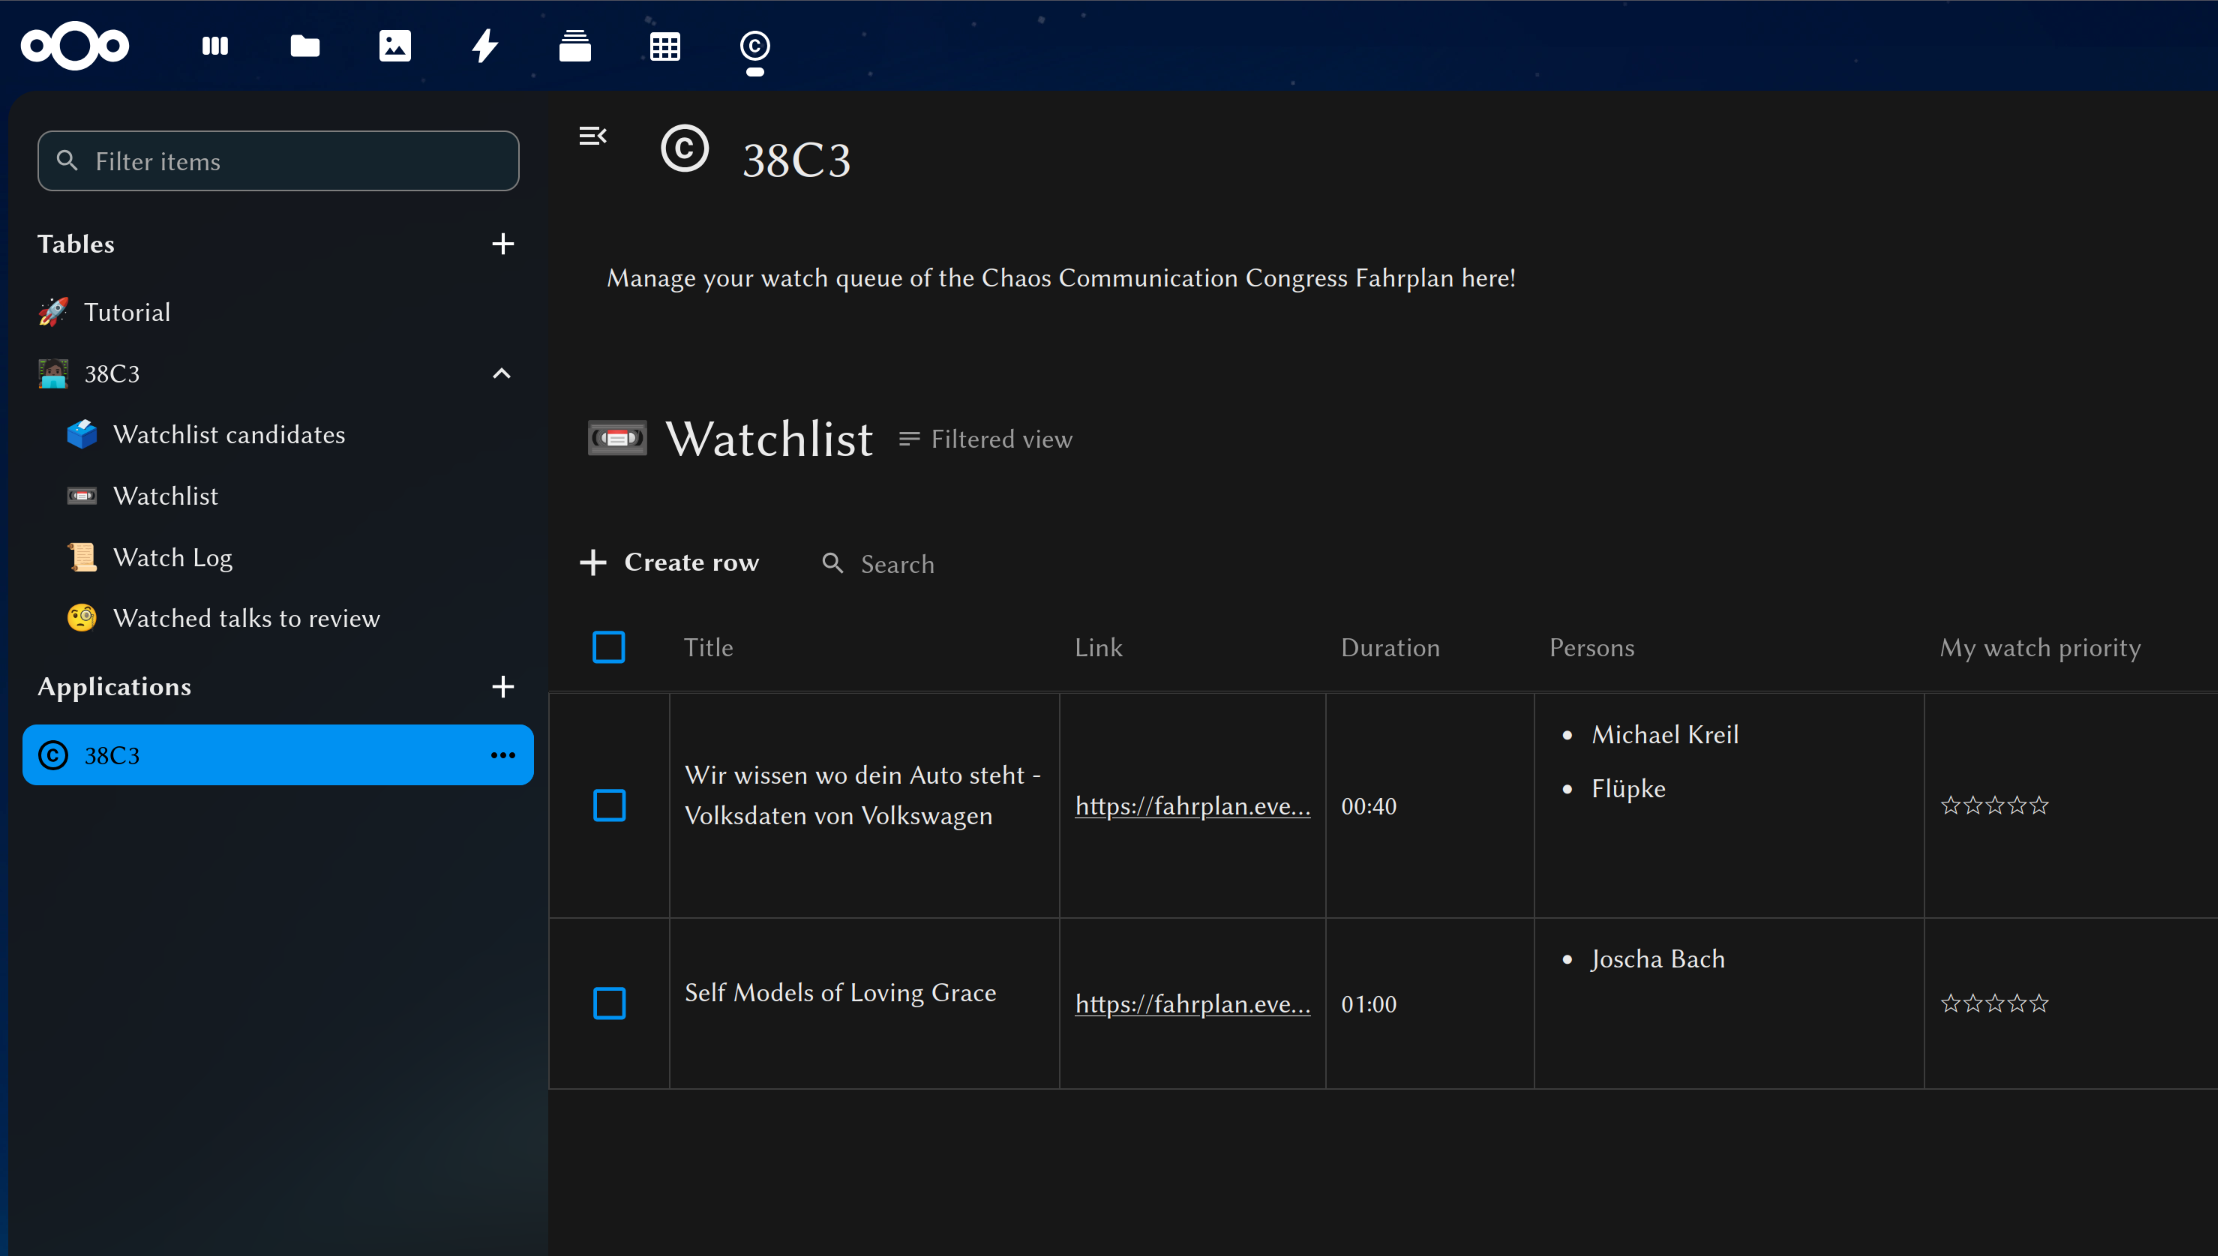Open the Photos app icon

pyautogui.click(x=395, y=46)
